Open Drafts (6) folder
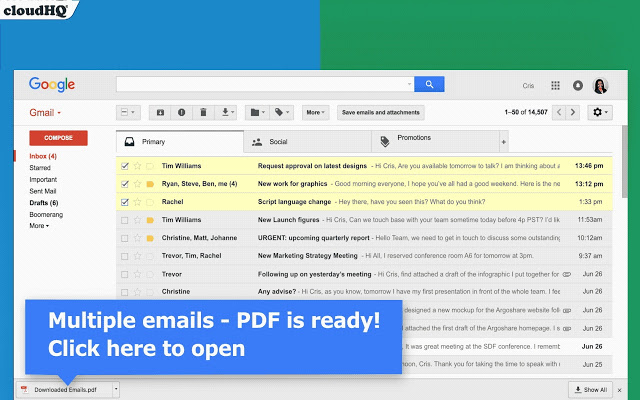The image size is (640, 400). (44, 203)
